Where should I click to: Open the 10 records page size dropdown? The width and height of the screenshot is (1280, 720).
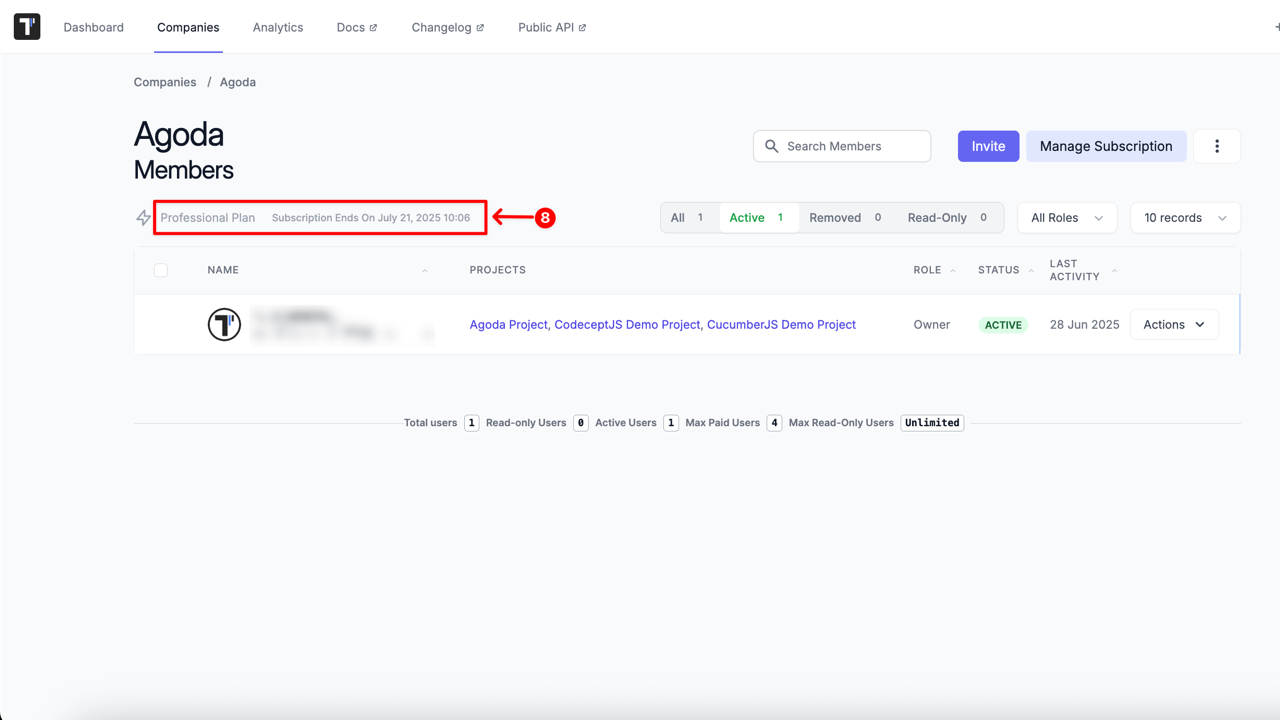pos(1184,218)
